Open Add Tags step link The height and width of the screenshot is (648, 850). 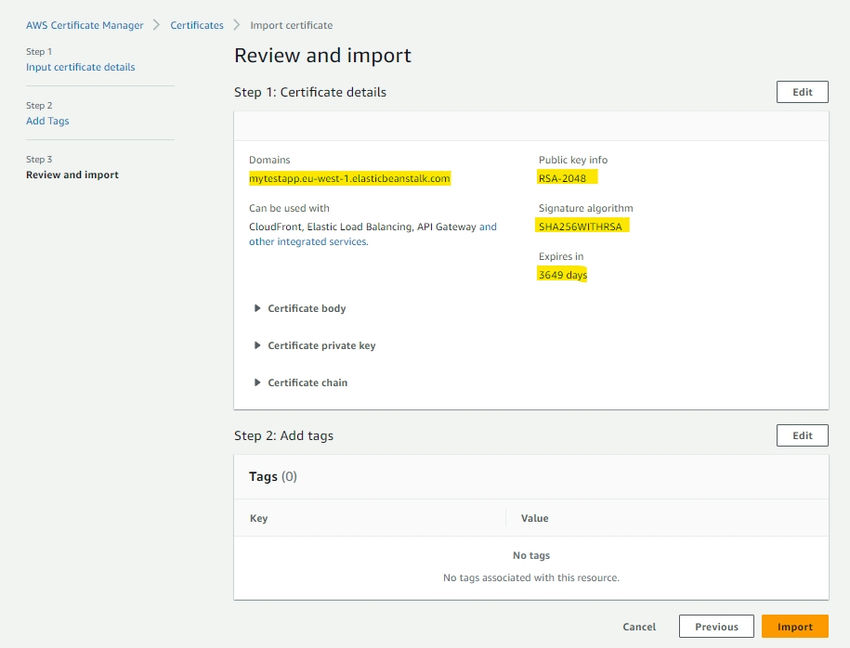click(x=48, y=121)
